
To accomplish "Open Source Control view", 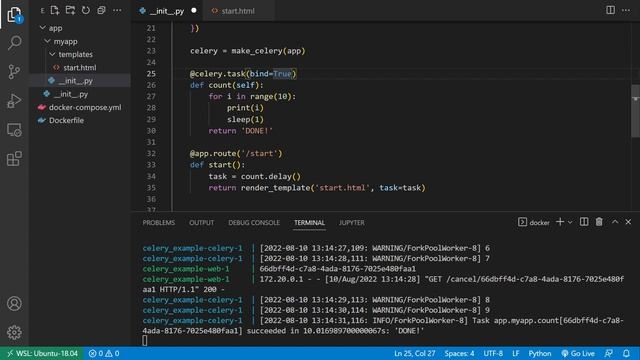I will coord(14,72).
